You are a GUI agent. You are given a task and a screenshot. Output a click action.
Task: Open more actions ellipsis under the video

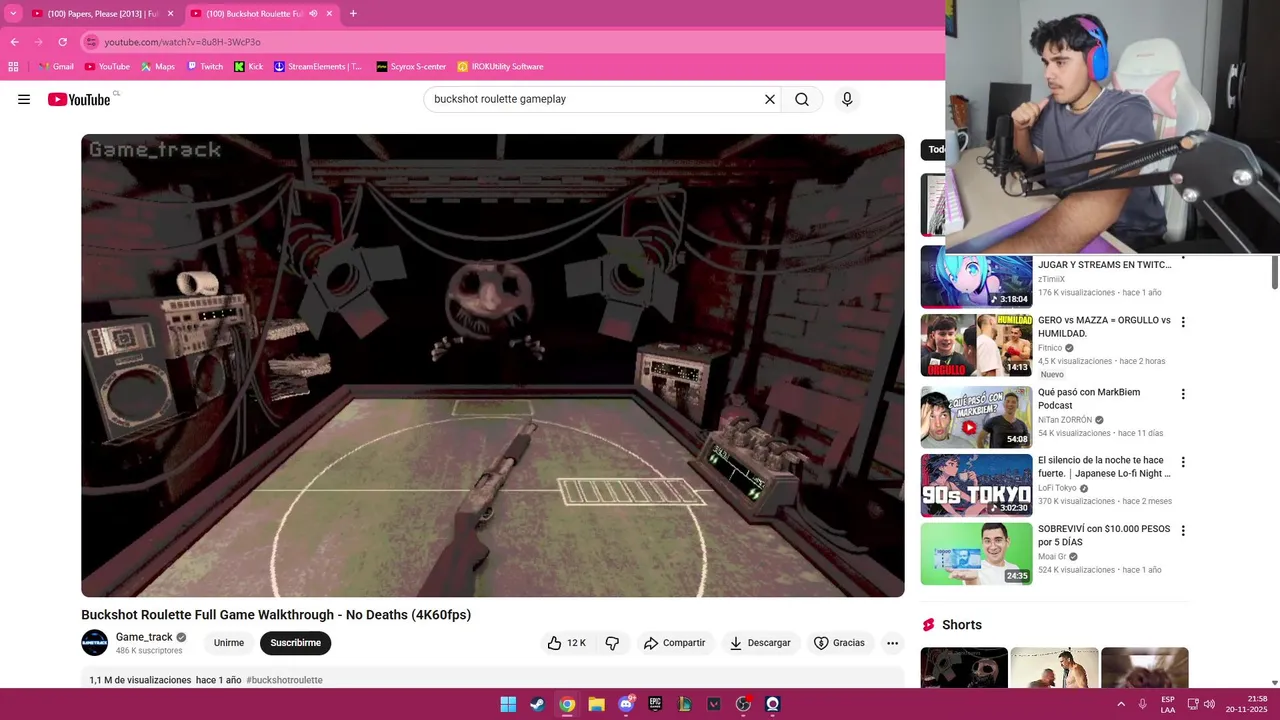[892, 643]
